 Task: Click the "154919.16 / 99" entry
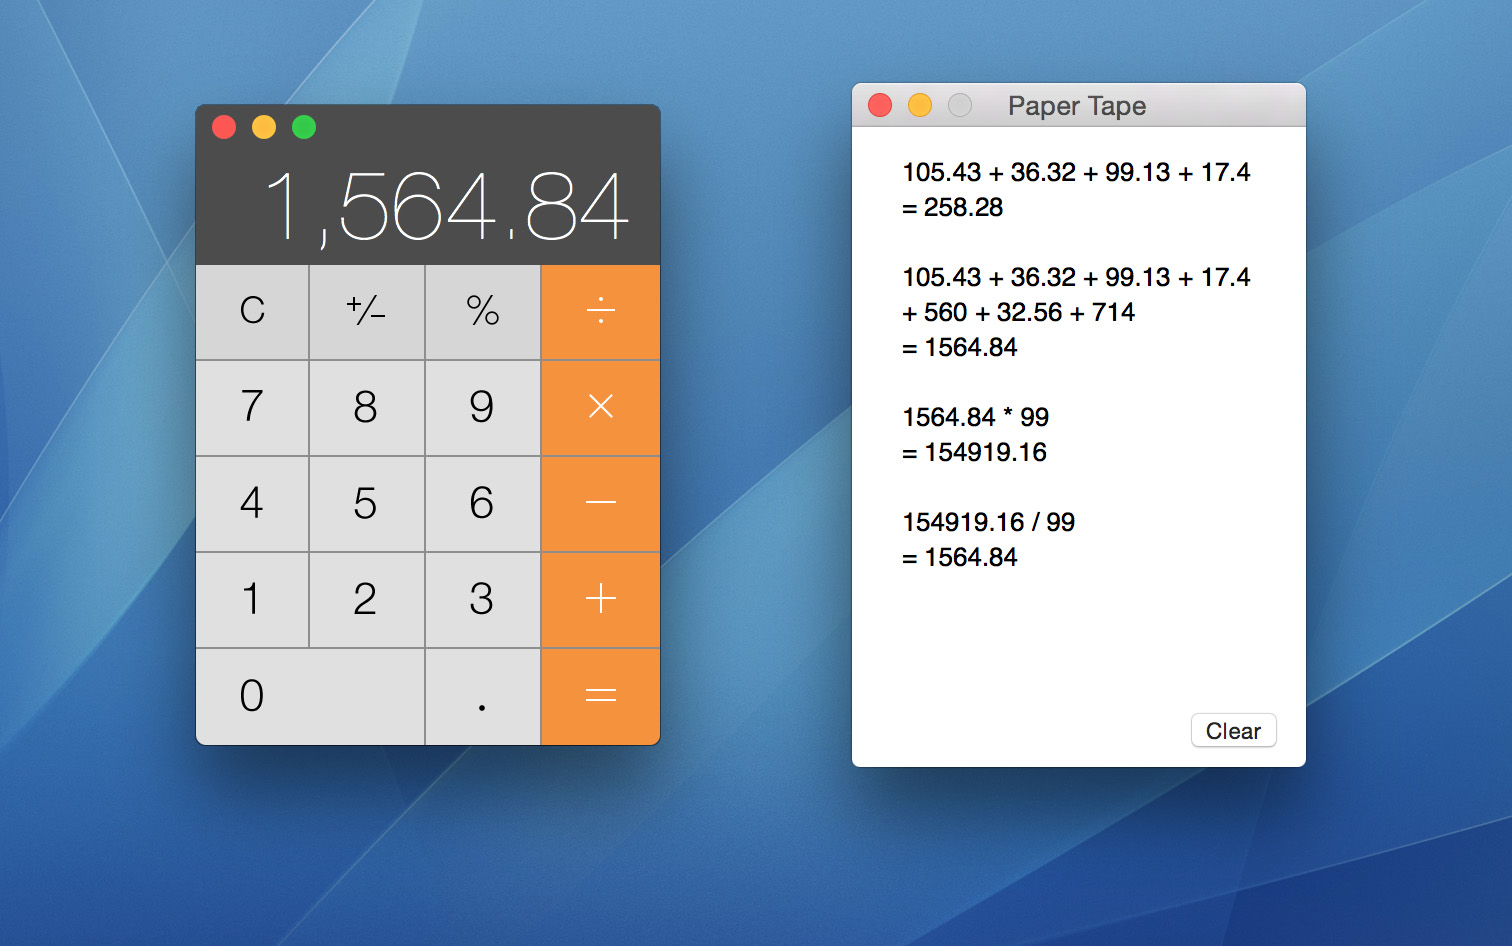coord(988,522)
